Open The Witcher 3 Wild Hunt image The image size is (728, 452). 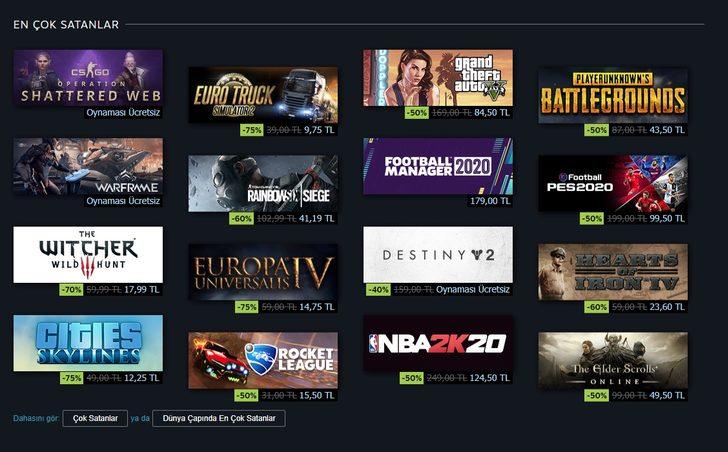(x=88, y=255)
